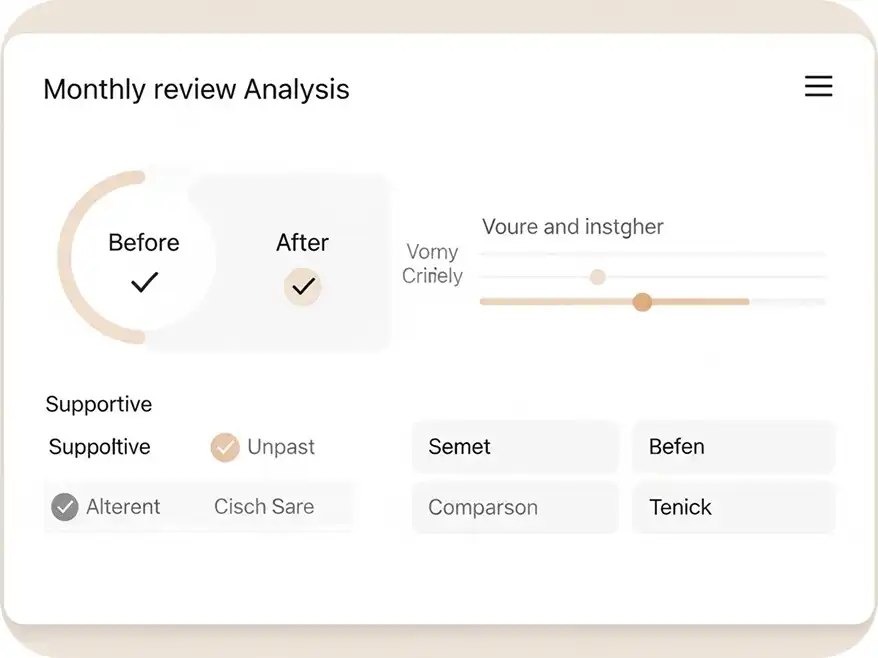Viewport: 878px width, 658px height.
Task: Click the pale upper slider handle
Action: pyautogui.click(x=597, y=277)
